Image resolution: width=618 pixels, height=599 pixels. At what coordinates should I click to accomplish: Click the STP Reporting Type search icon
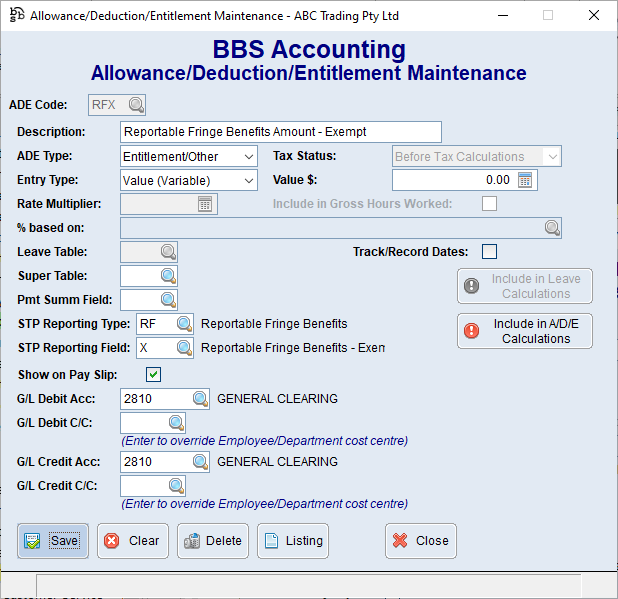click(x=184, y=324)
